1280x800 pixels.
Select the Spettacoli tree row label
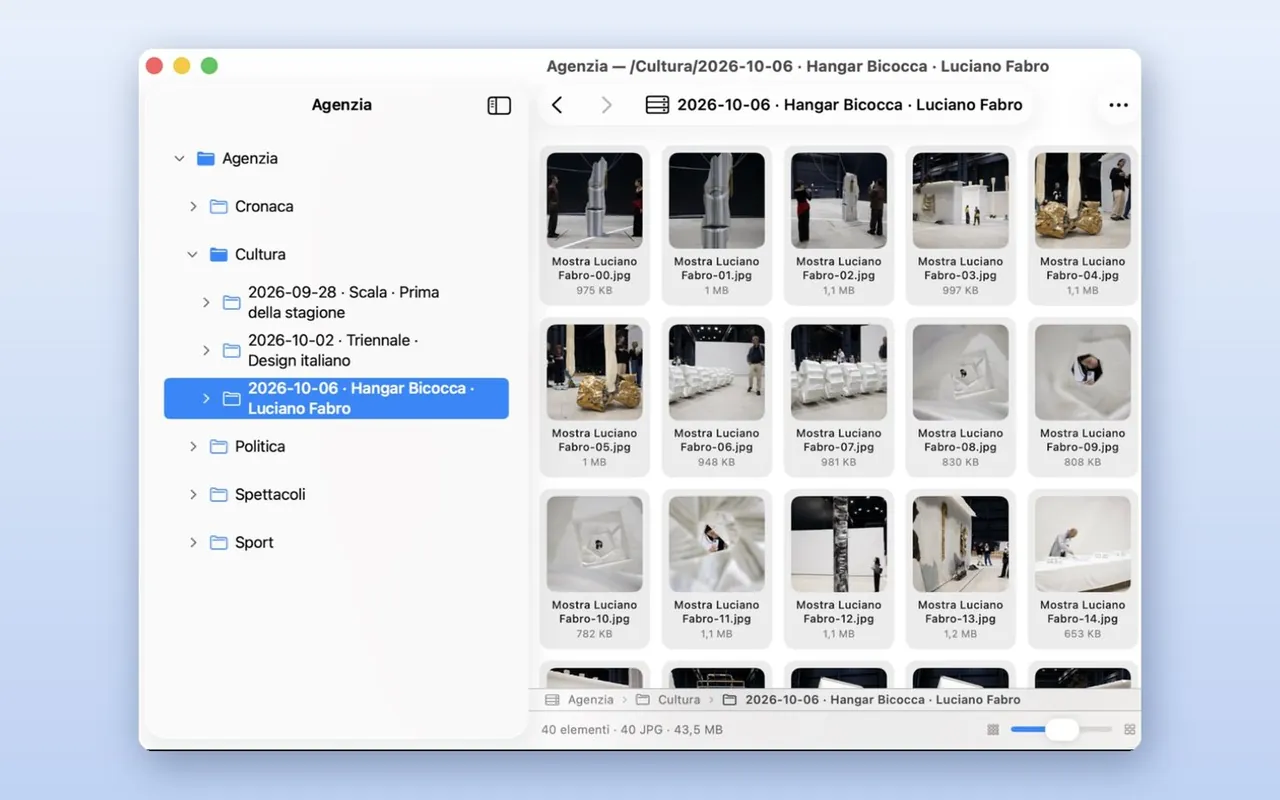(x=270, y=494)
